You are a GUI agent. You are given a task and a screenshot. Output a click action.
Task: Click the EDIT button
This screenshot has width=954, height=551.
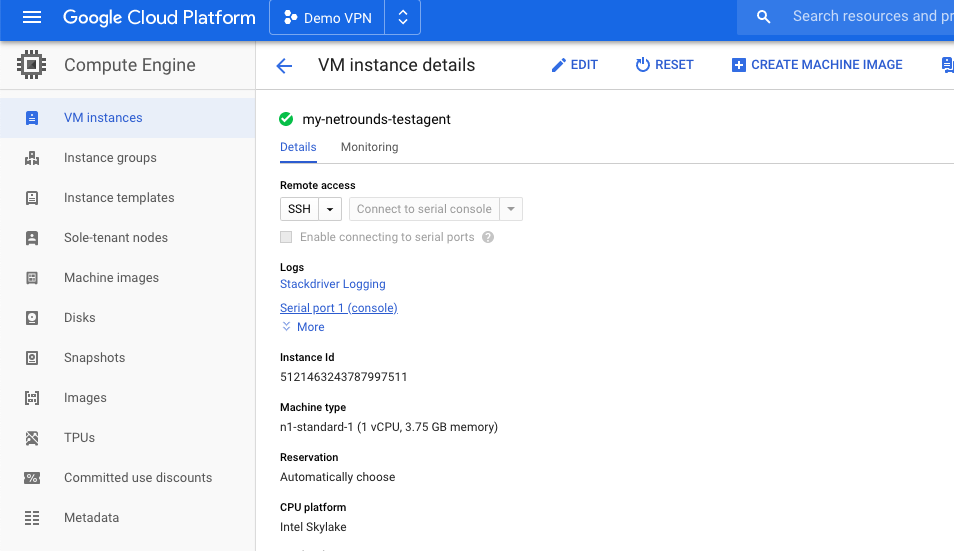pos(574,65)
